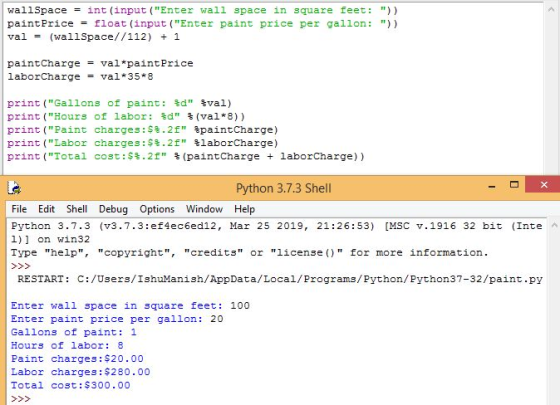The width and height of the screenshot is (560, 405).
Task: Click the wallSpace input line in editor
Action: [202, 10]
